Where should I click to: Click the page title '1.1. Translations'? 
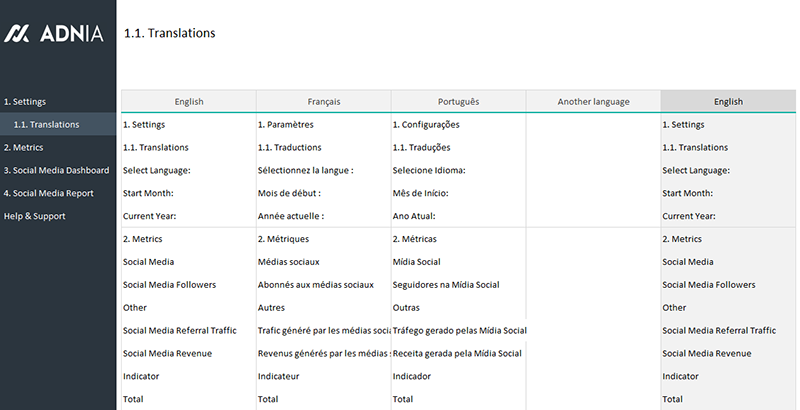pos(170,34)
